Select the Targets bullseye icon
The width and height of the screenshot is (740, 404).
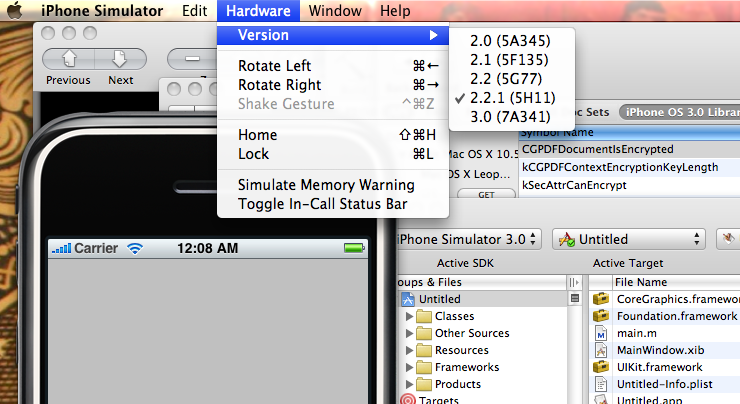[408, 399]
